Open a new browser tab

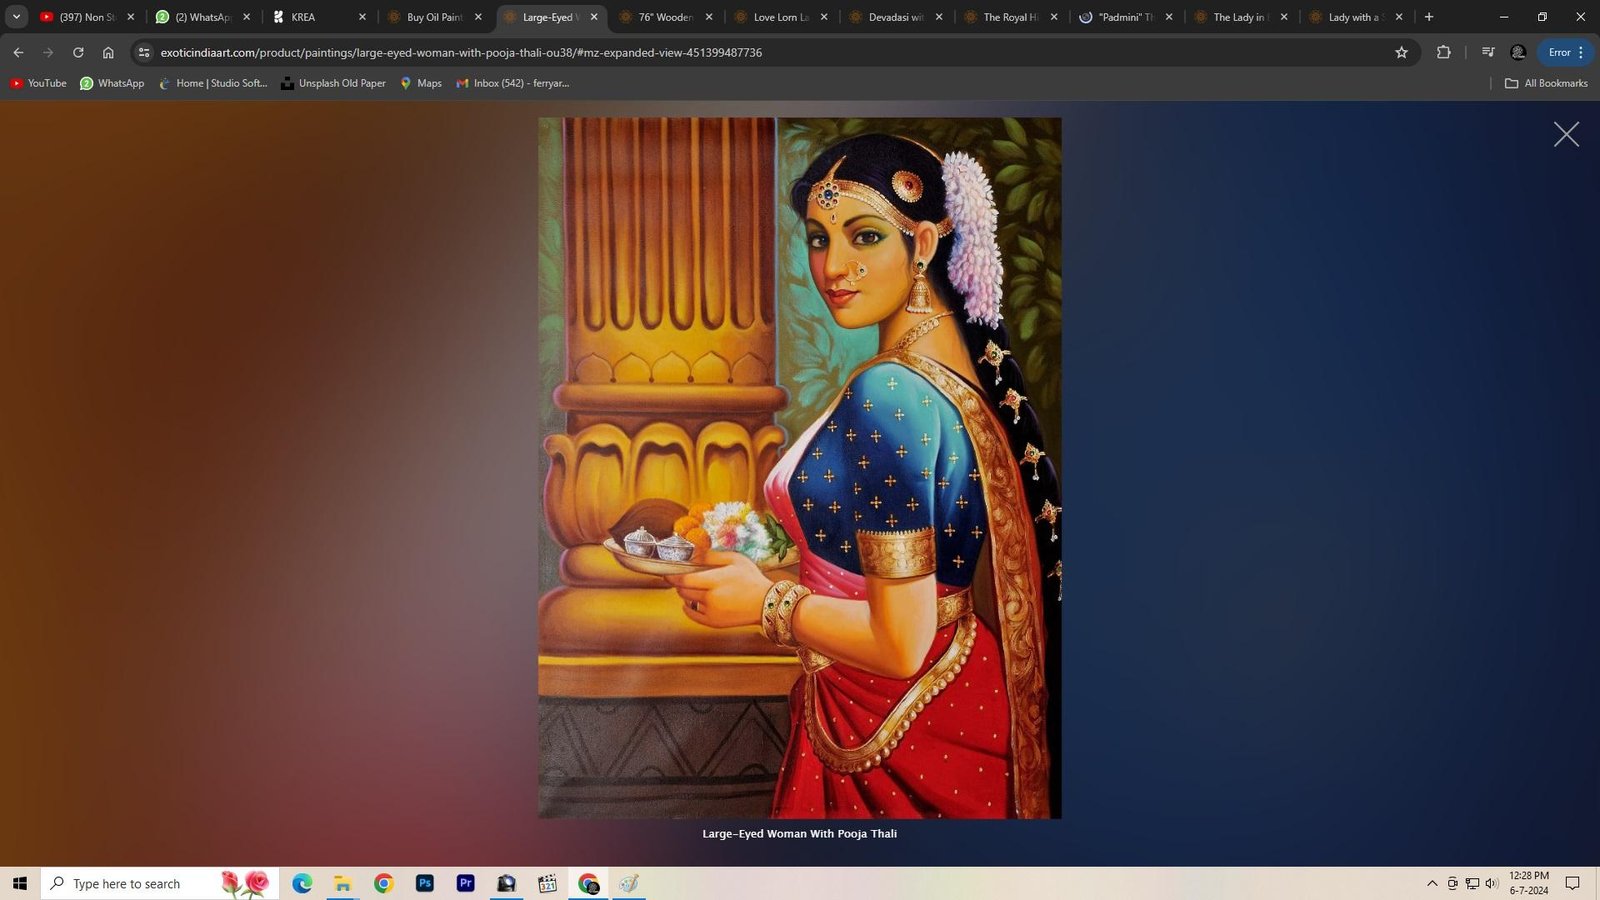tap(1429, 17)
